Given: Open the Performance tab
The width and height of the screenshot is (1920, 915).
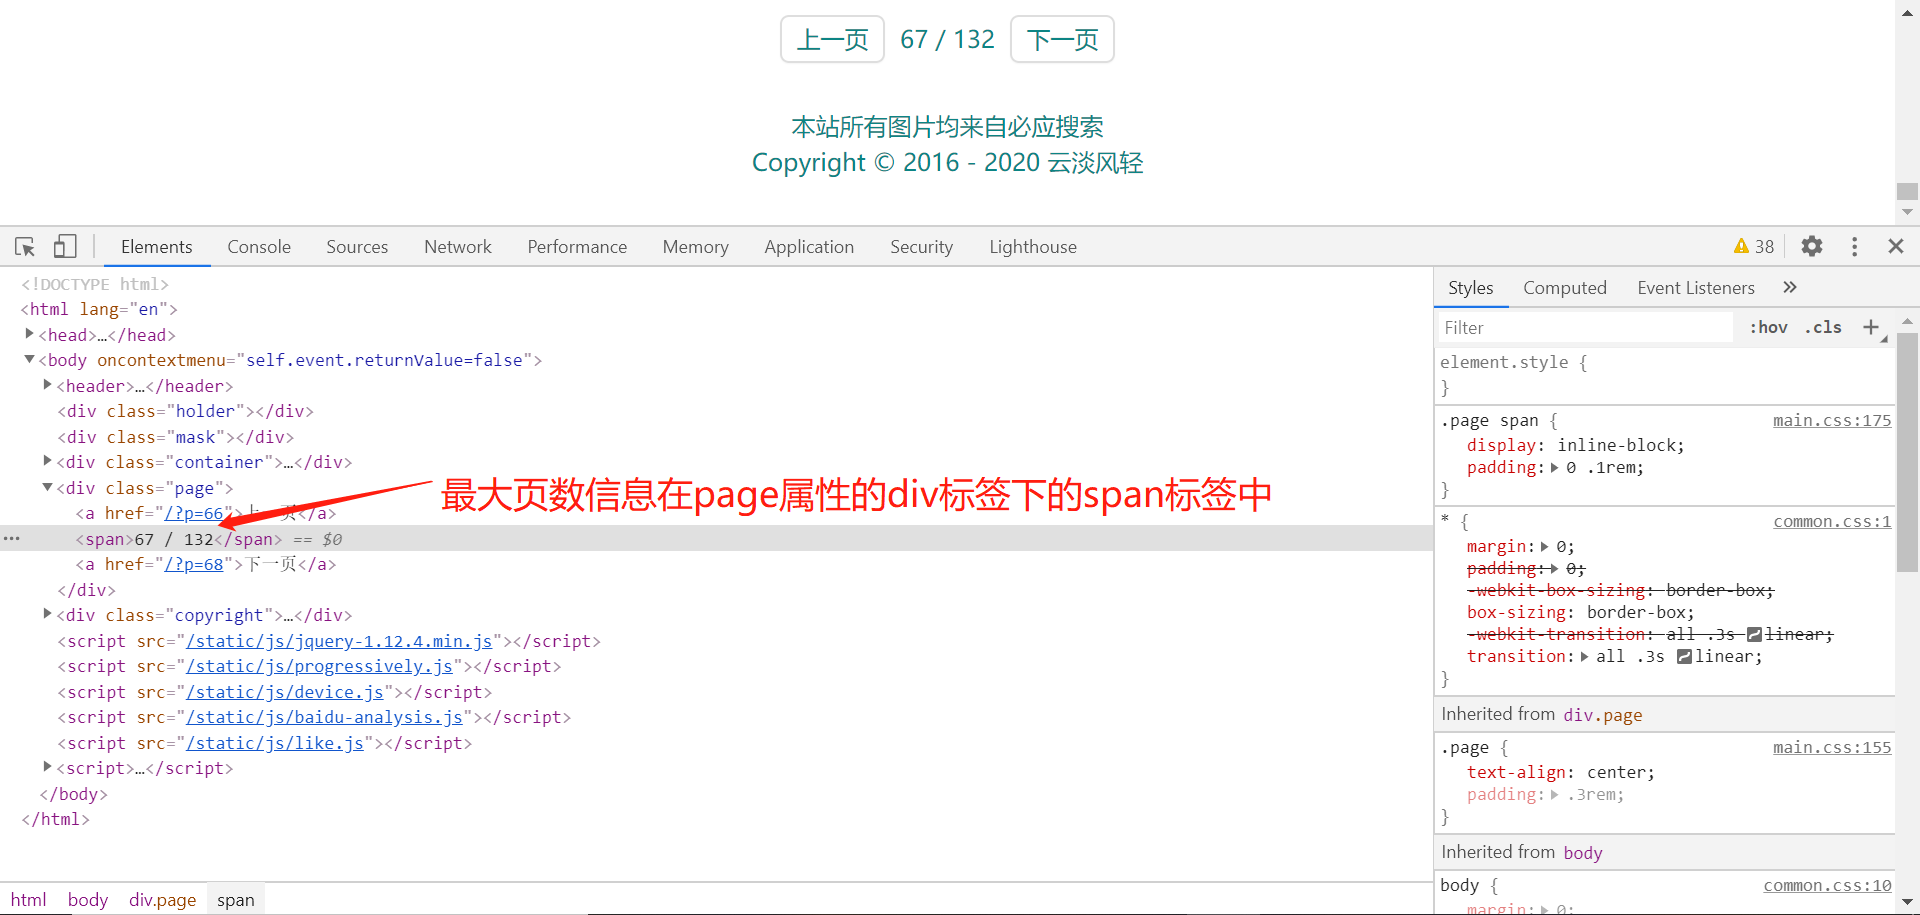Looking at the screenshot, I should 577,247.
